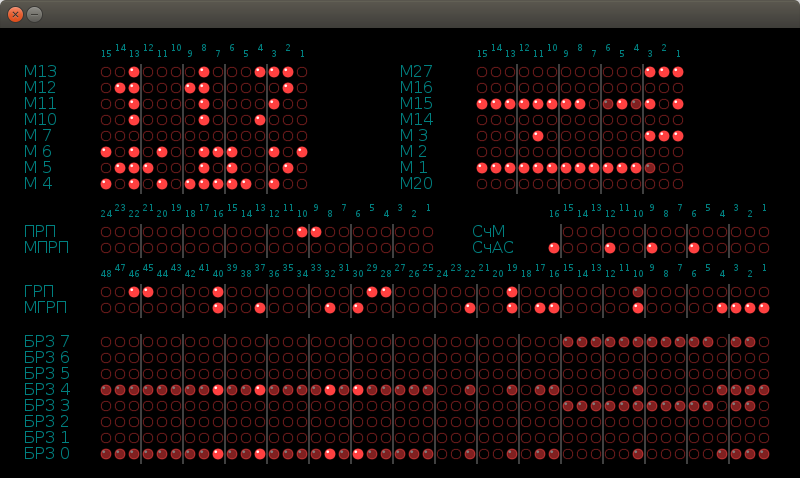Screen dimensions: 800x478
Task: Select the M 7 register label
Action: [38, 135]
